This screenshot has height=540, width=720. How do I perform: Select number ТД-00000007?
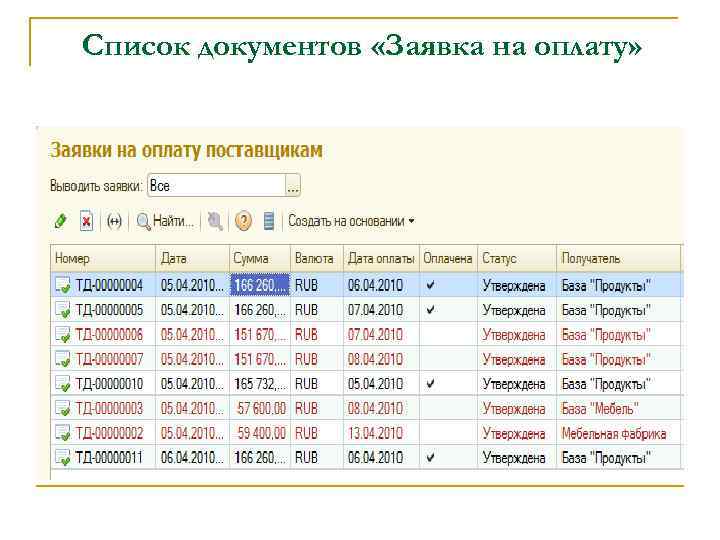[109, 360]
